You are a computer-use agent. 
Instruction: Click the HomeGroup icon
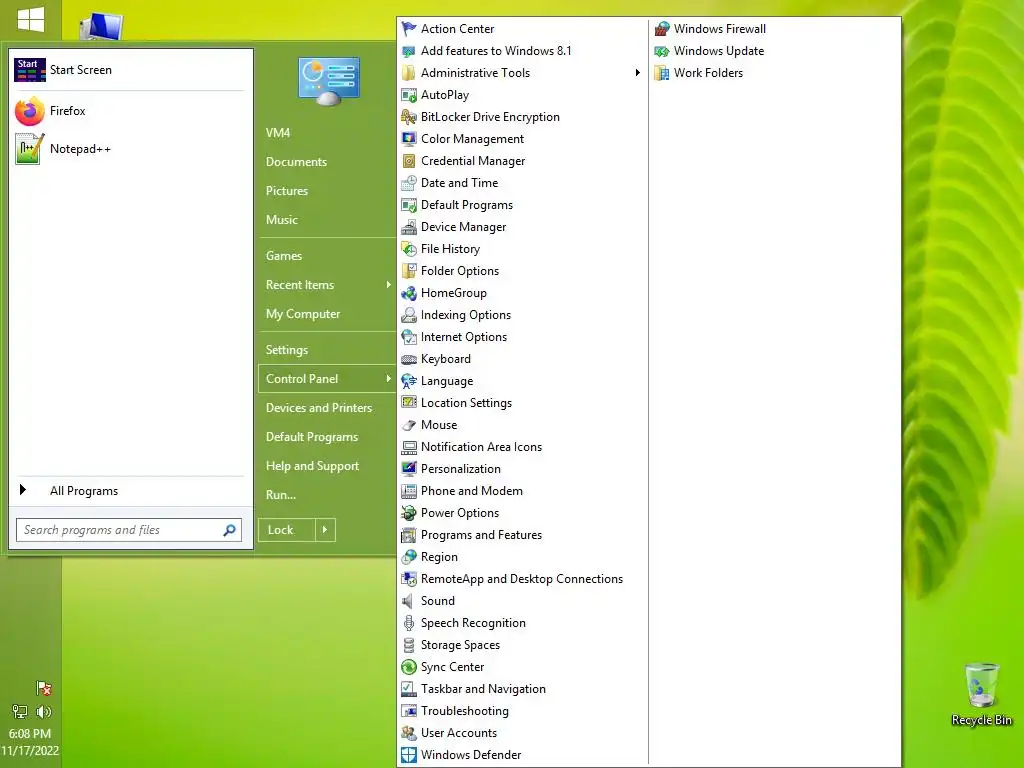click(x=409, y=293)
